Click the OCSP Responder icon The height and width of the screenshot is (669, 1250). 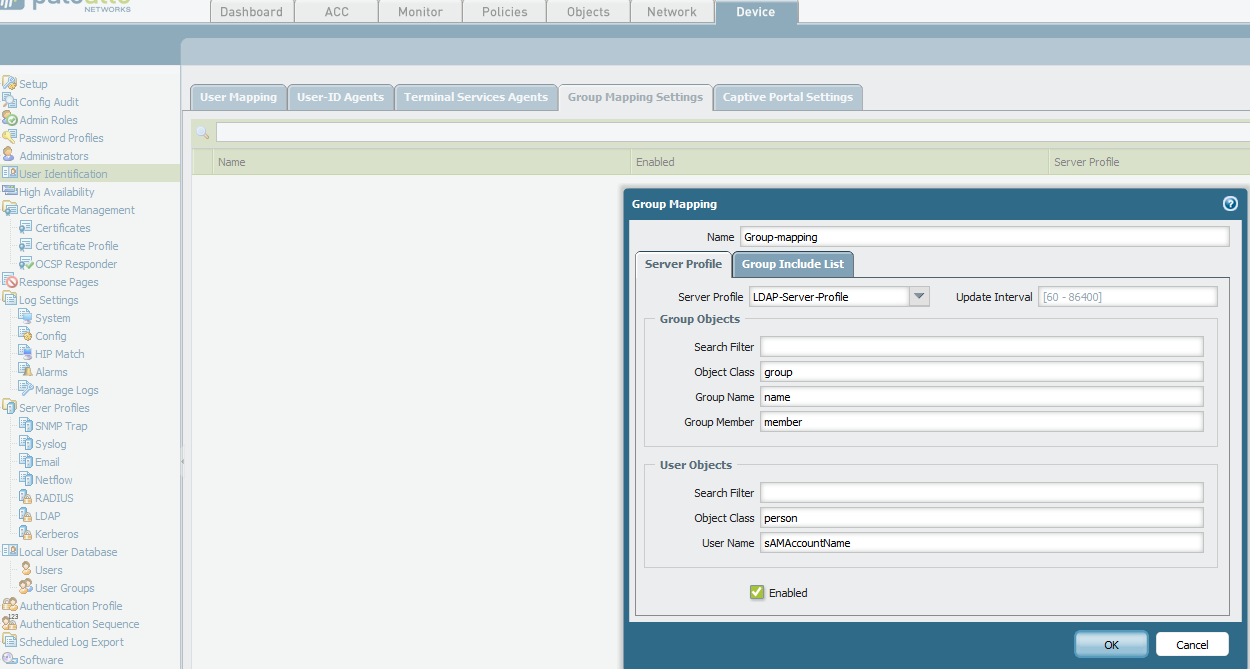26,263
